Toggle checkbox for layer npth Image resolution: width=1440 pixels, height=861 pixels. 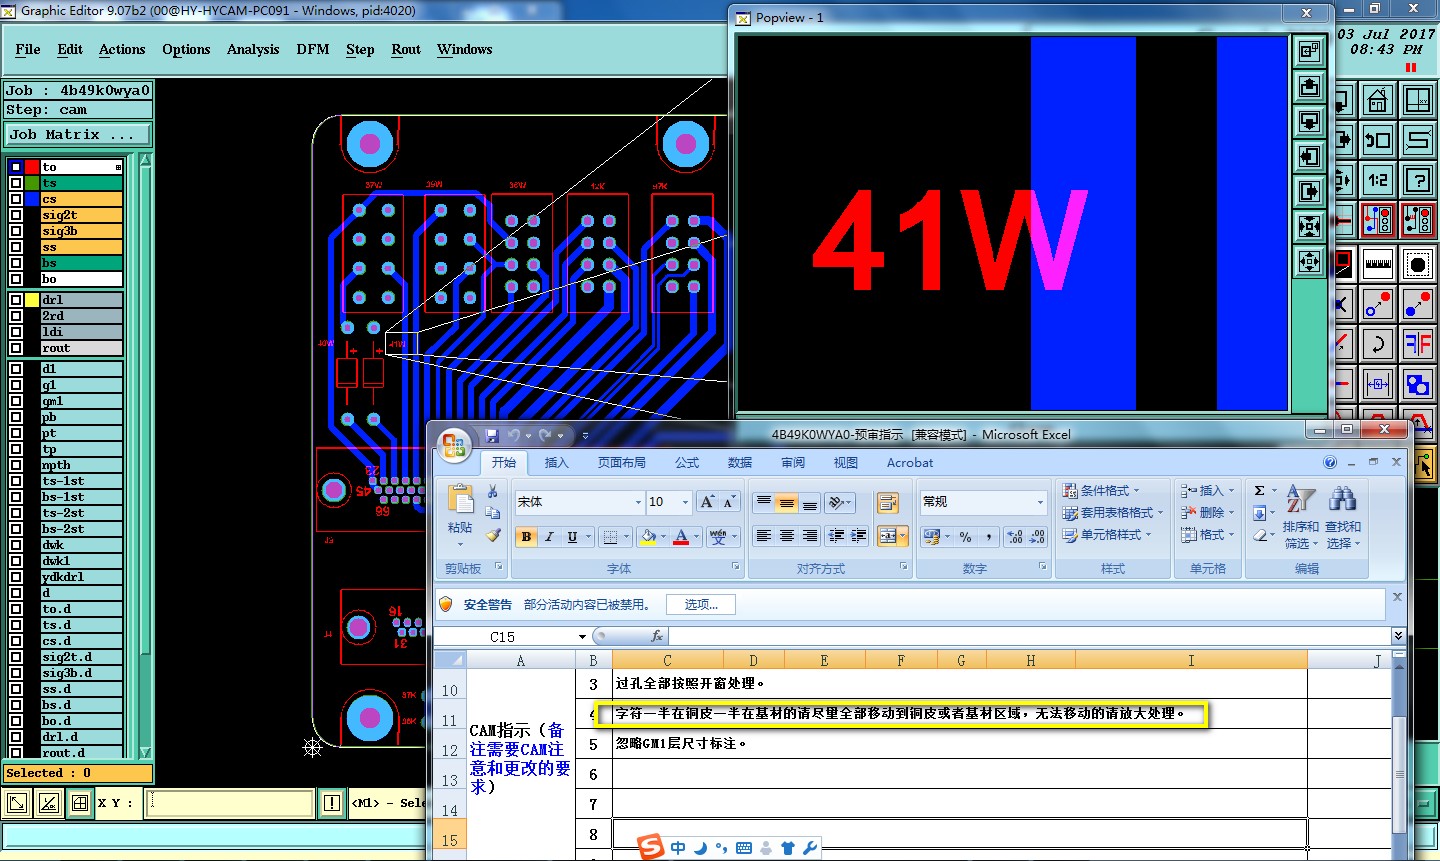pos(16,465)
